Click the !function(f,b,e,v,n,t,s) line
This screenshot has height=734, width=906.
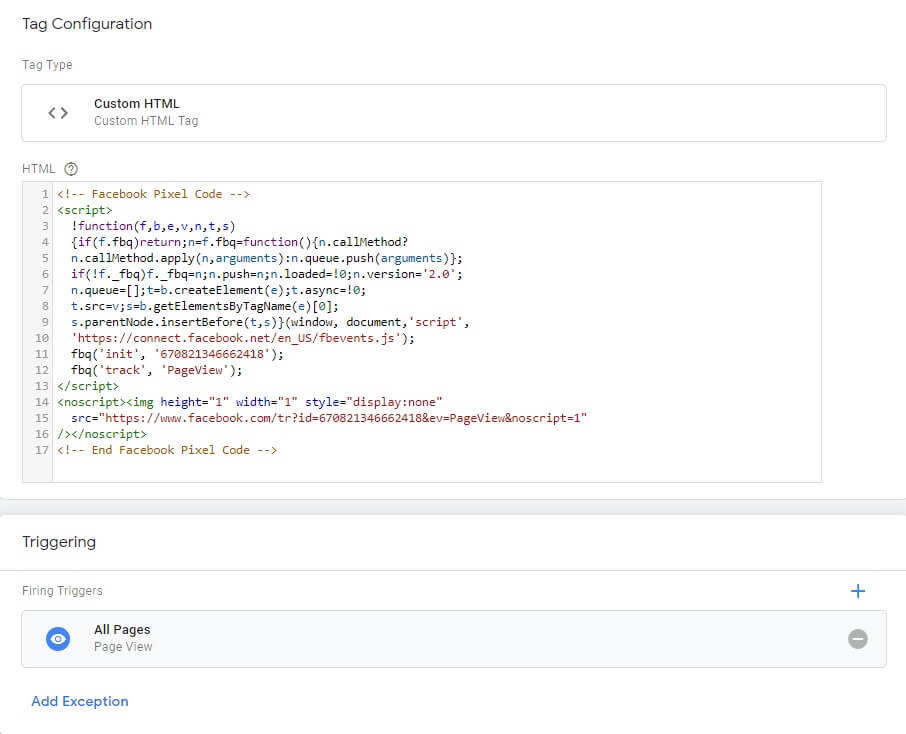(153, 226)
